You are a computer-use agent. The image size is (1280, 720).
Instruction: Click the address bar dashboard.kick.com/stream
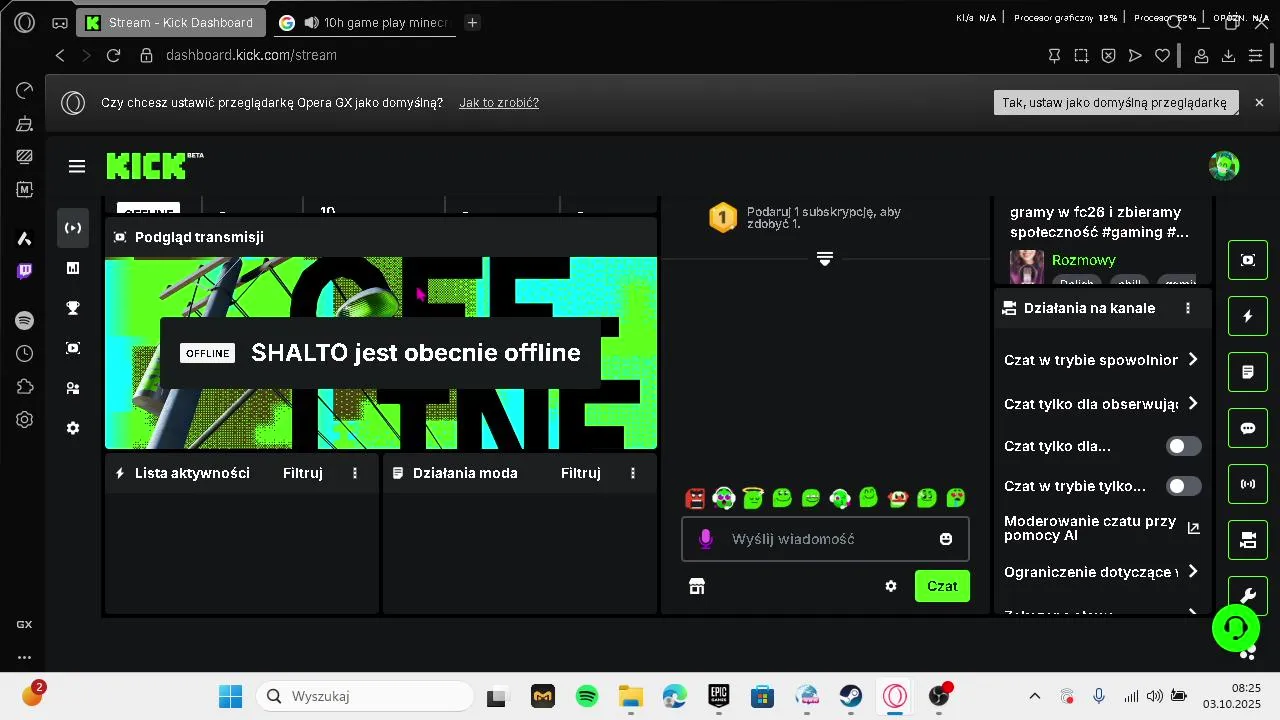[251, 56]
